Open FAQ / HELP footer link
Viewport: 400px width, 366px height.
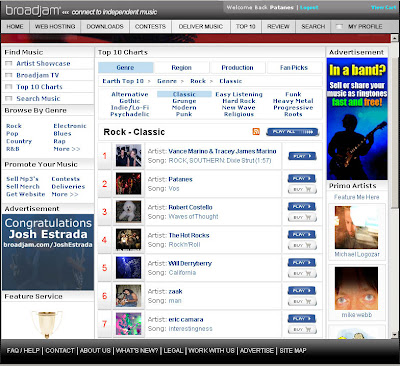point(23,351)
